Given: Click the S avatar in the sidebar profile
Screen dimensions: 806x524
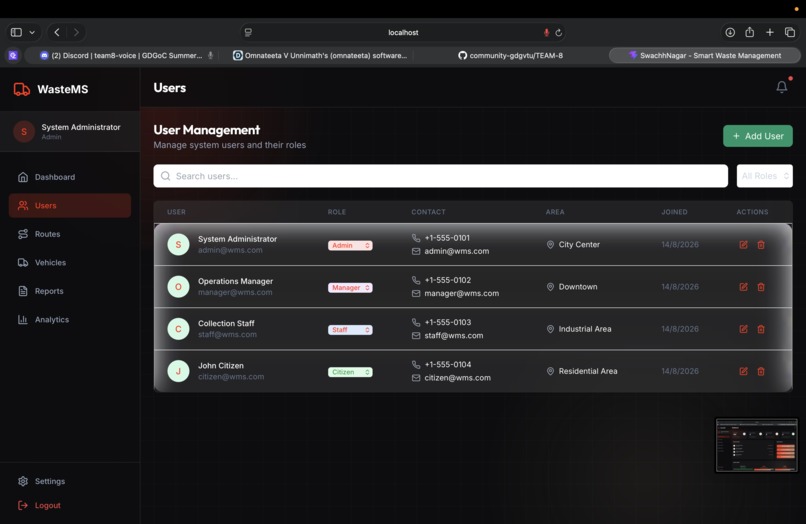Looking at the screenshot, I should point(24,132).
